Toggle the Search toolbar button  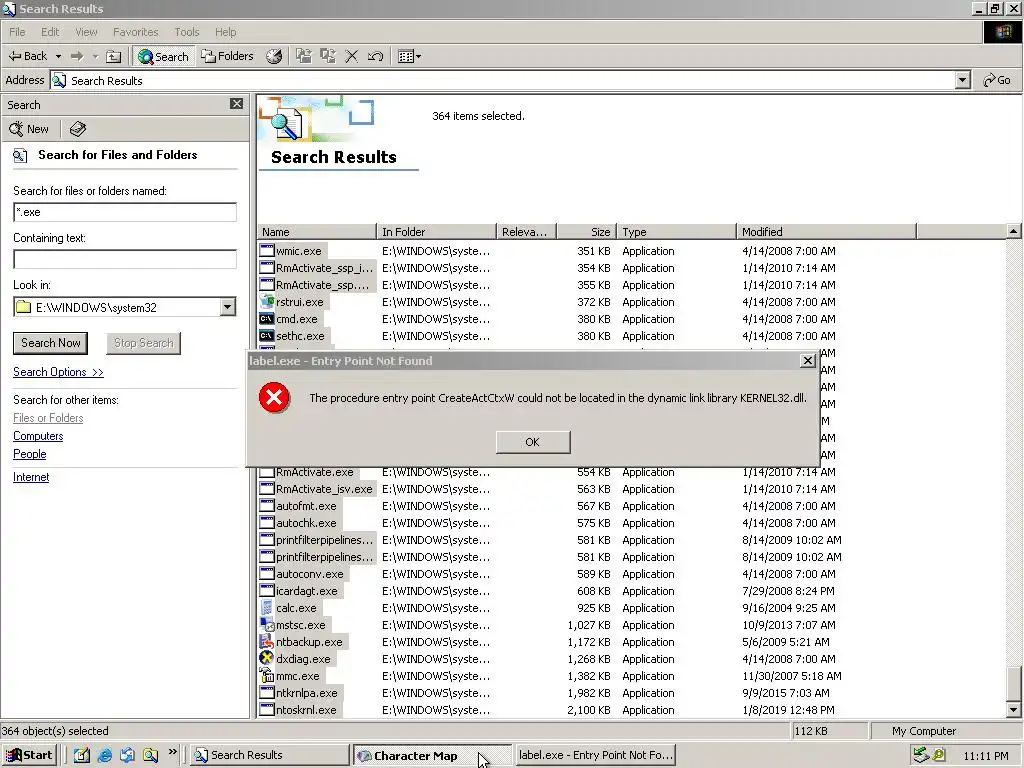tap(163, 56)
